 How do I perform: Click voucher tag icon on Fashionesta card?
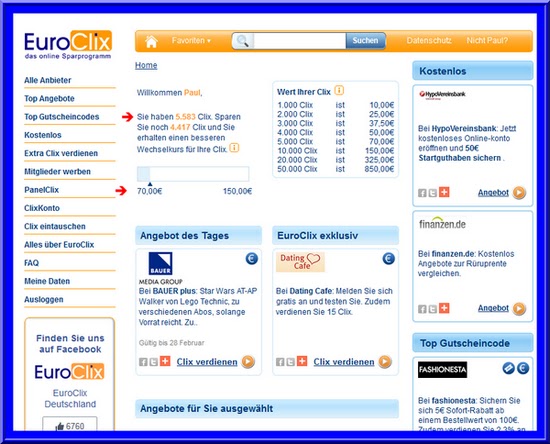(x=509, y=368)
